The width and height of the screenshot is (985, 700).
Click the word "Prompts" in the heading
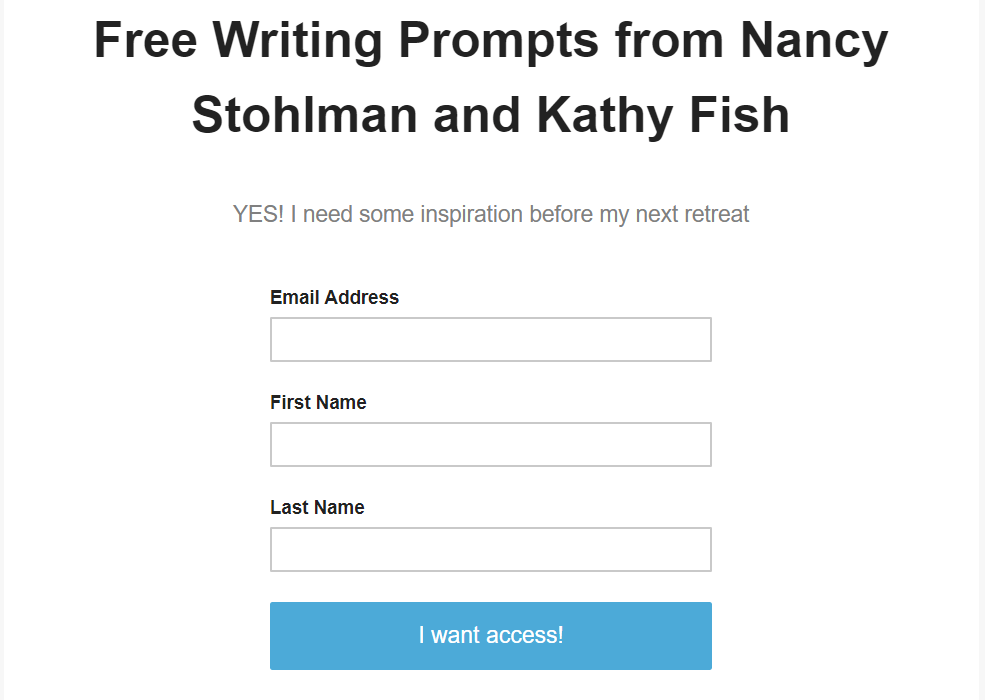coord(498,42)
